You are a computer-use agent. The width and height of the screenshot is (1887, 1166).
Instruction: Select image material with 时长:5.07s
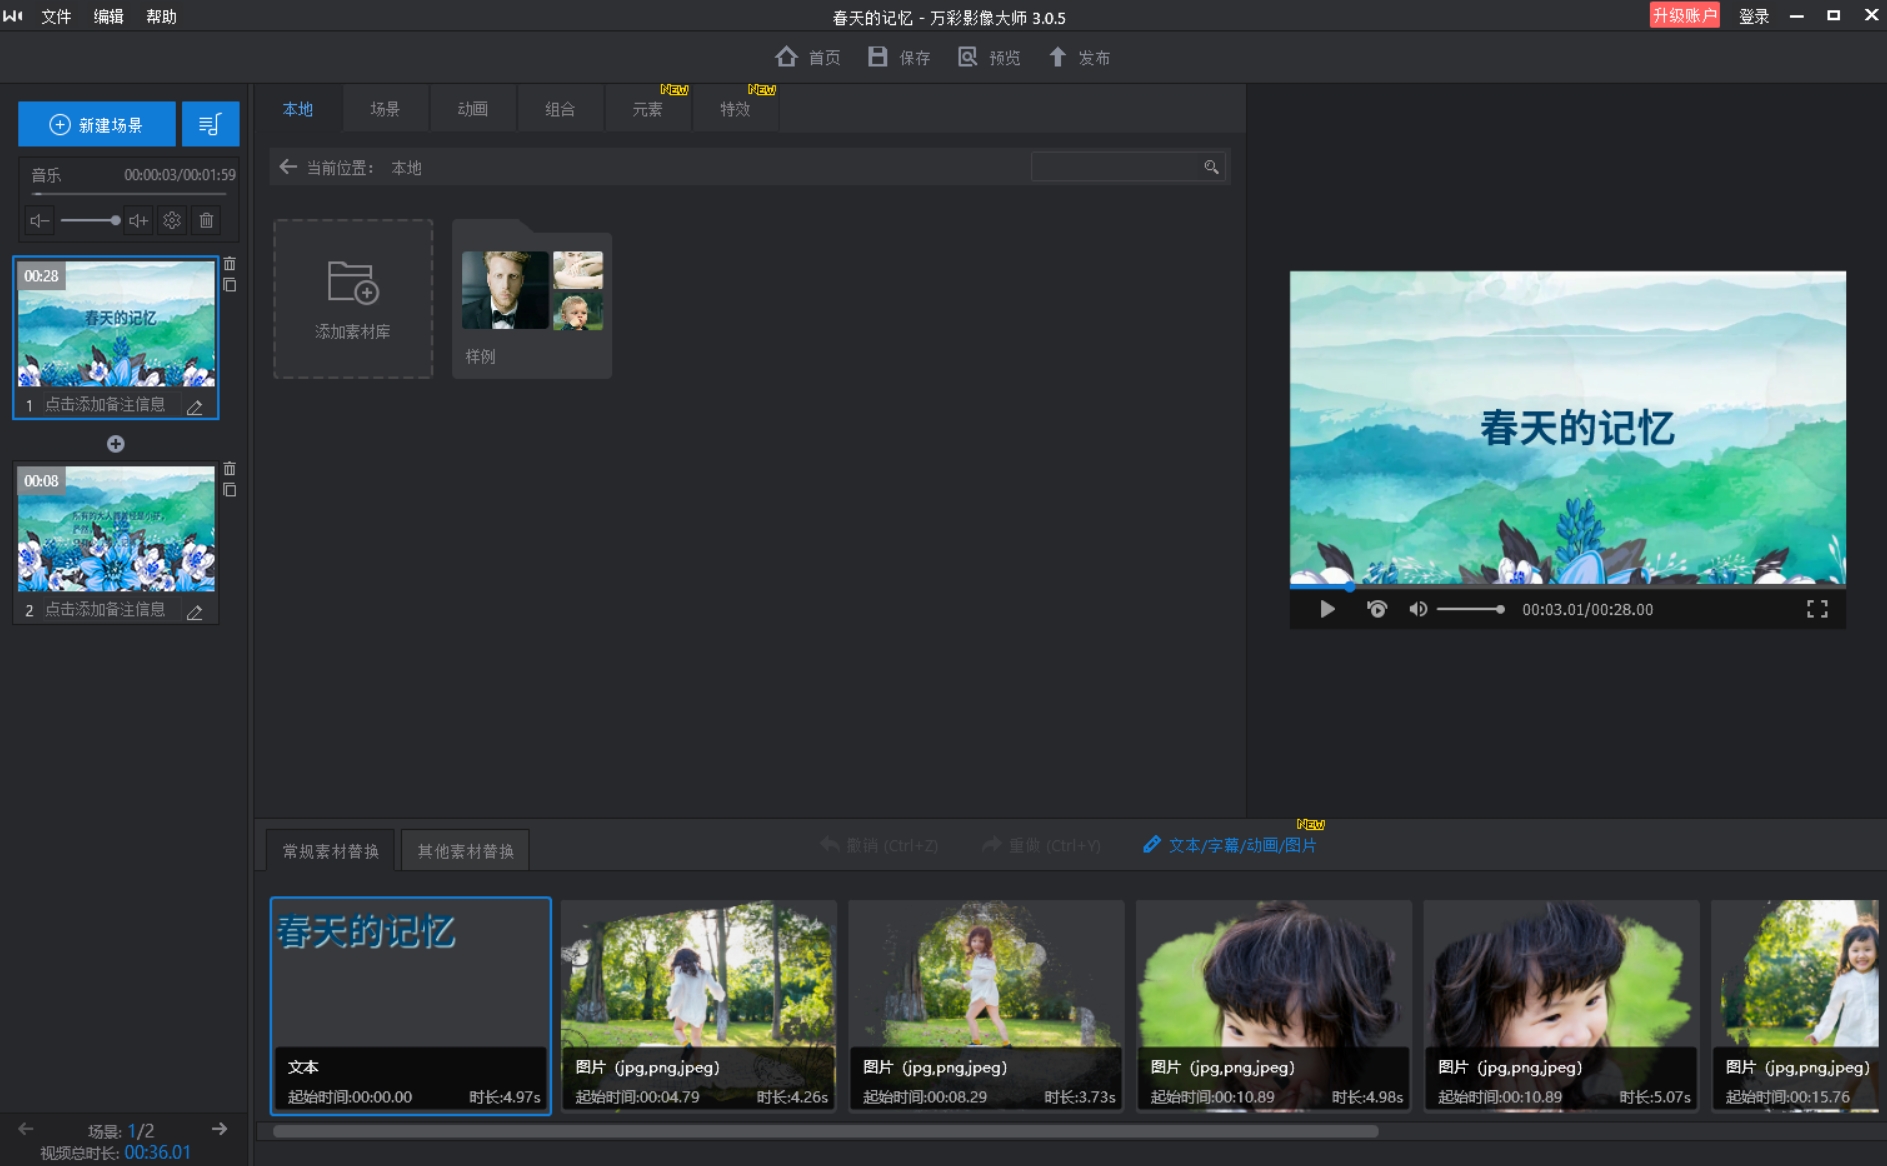click(x=1561, y=1005)
